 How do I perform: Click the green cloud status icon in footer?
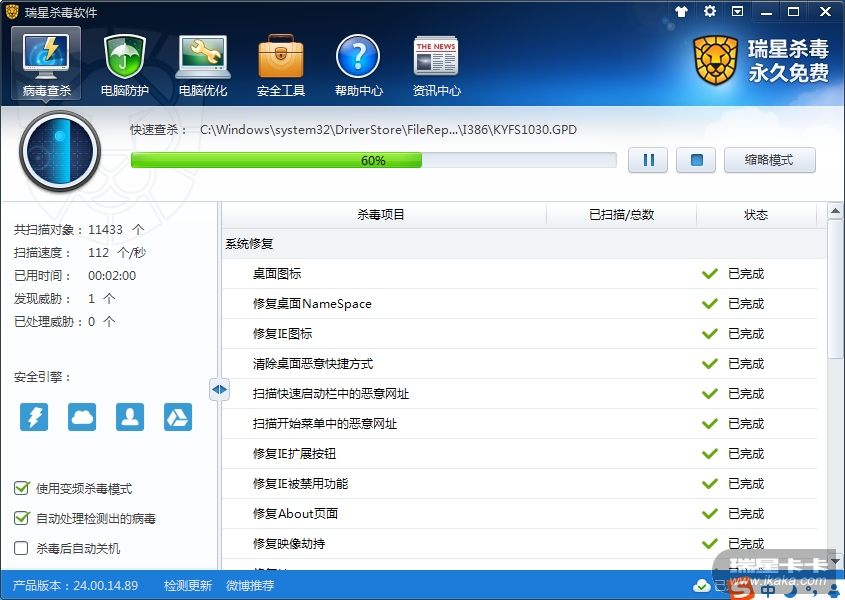tap(701, 585)
